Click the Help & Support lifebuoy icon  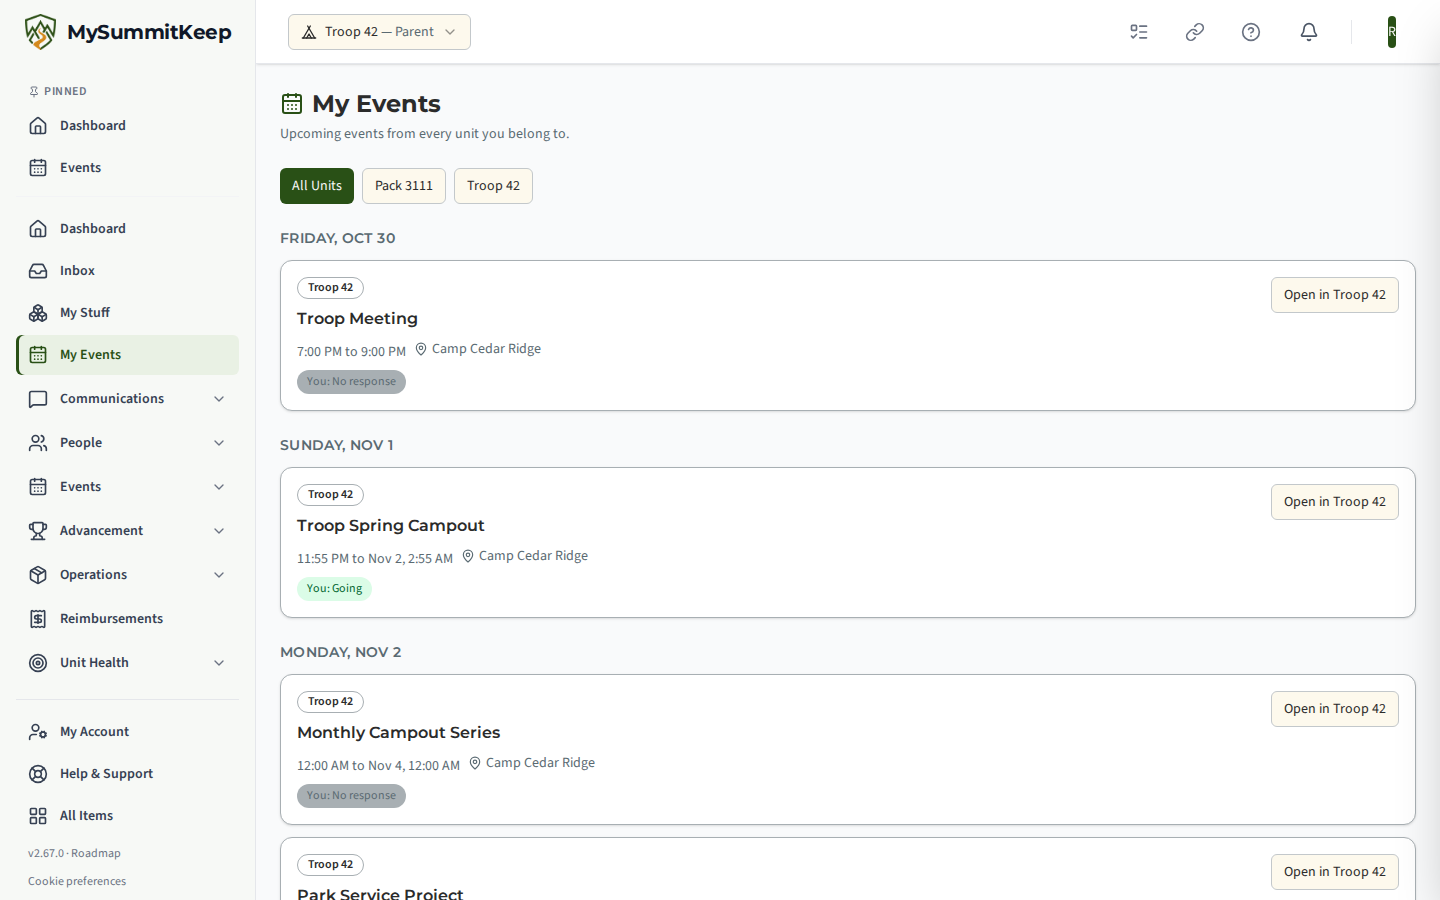coord(38,774)
